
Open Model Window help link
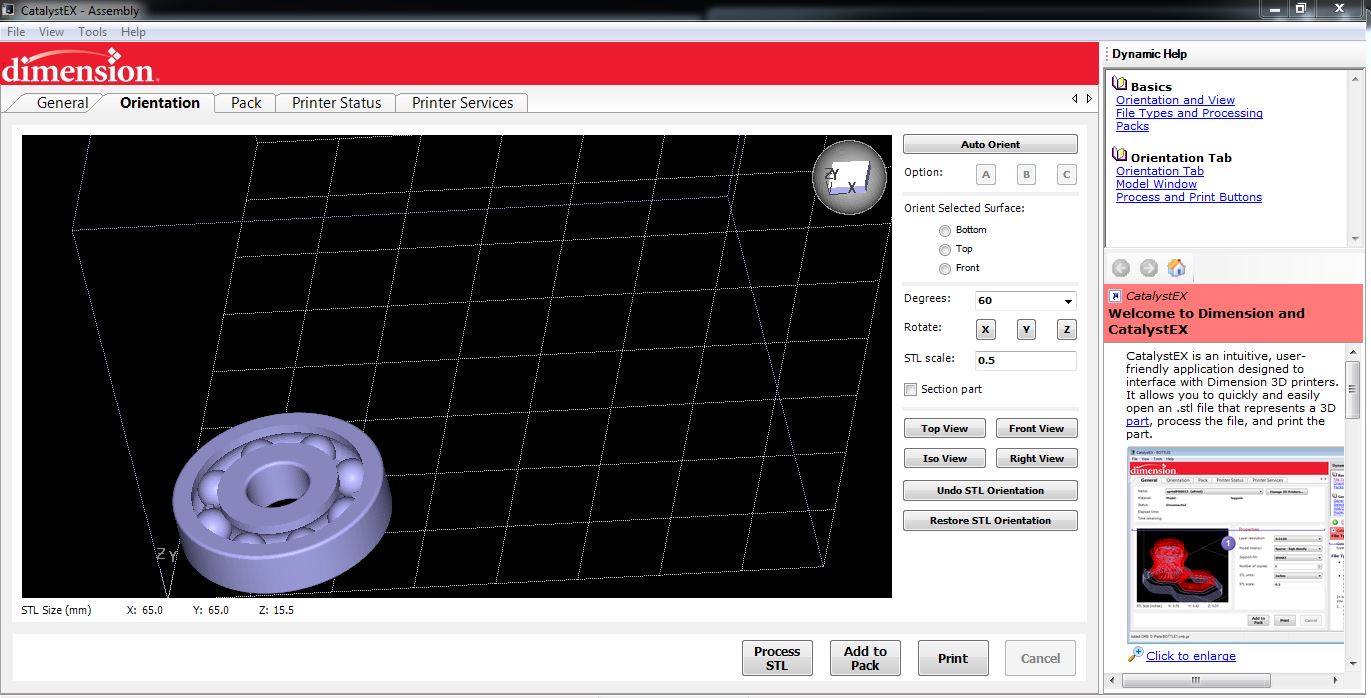click(1156, 184)
